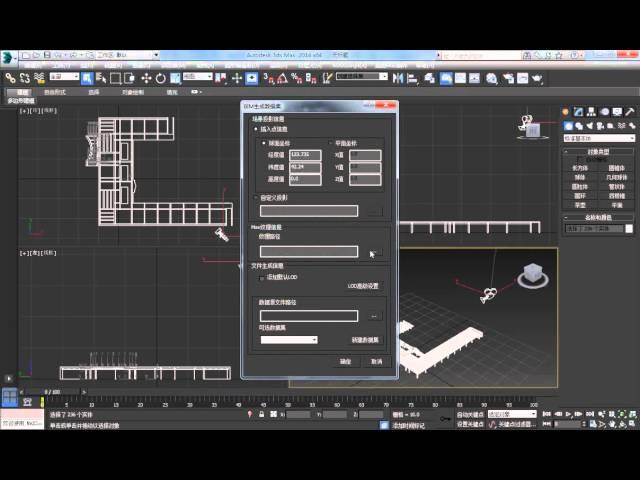The width and height of the screenshot is (640, 480).
Task: Click the time slider handle above the timeline
Action: tap(52, 392)
